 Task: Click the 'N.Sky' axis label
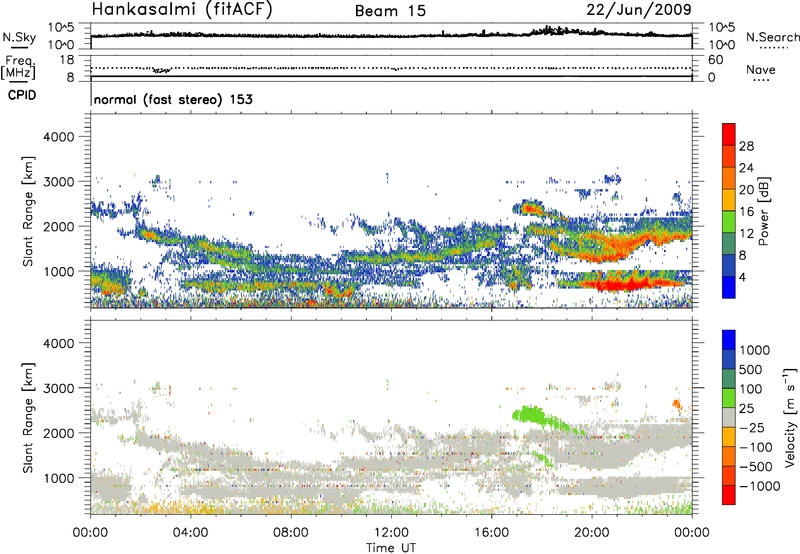[x=19, y=37]
